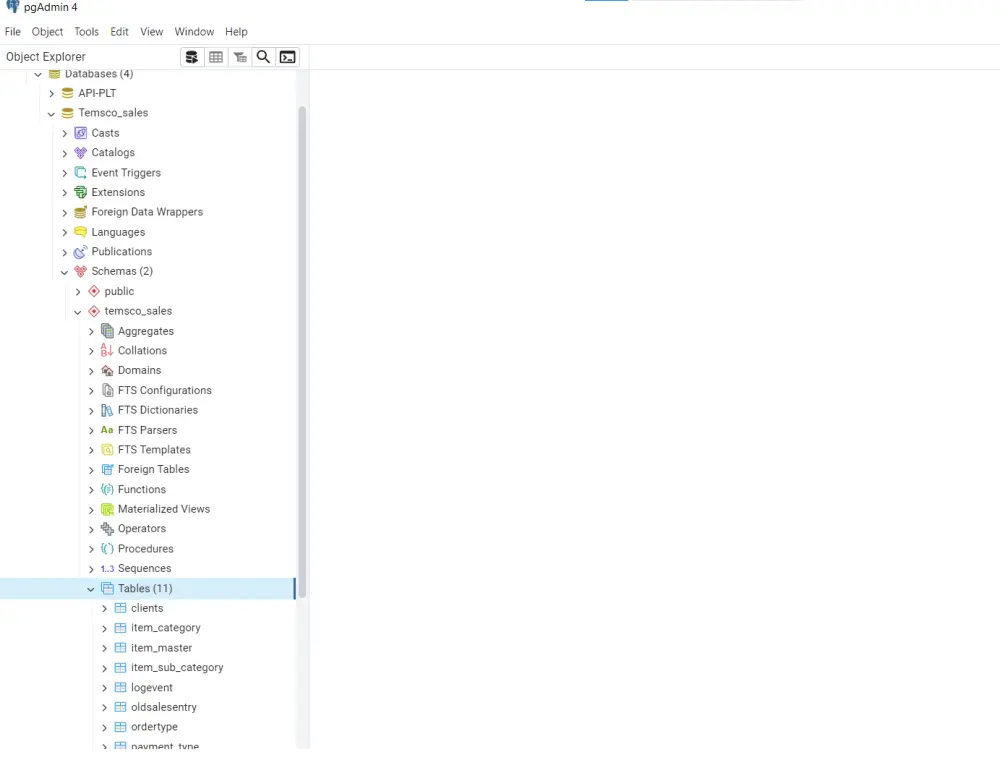This screenshot has width=1000, height=760.
Task: Click the Materialized Views icon
Action: pyautogui.click(x=107, y=509)
